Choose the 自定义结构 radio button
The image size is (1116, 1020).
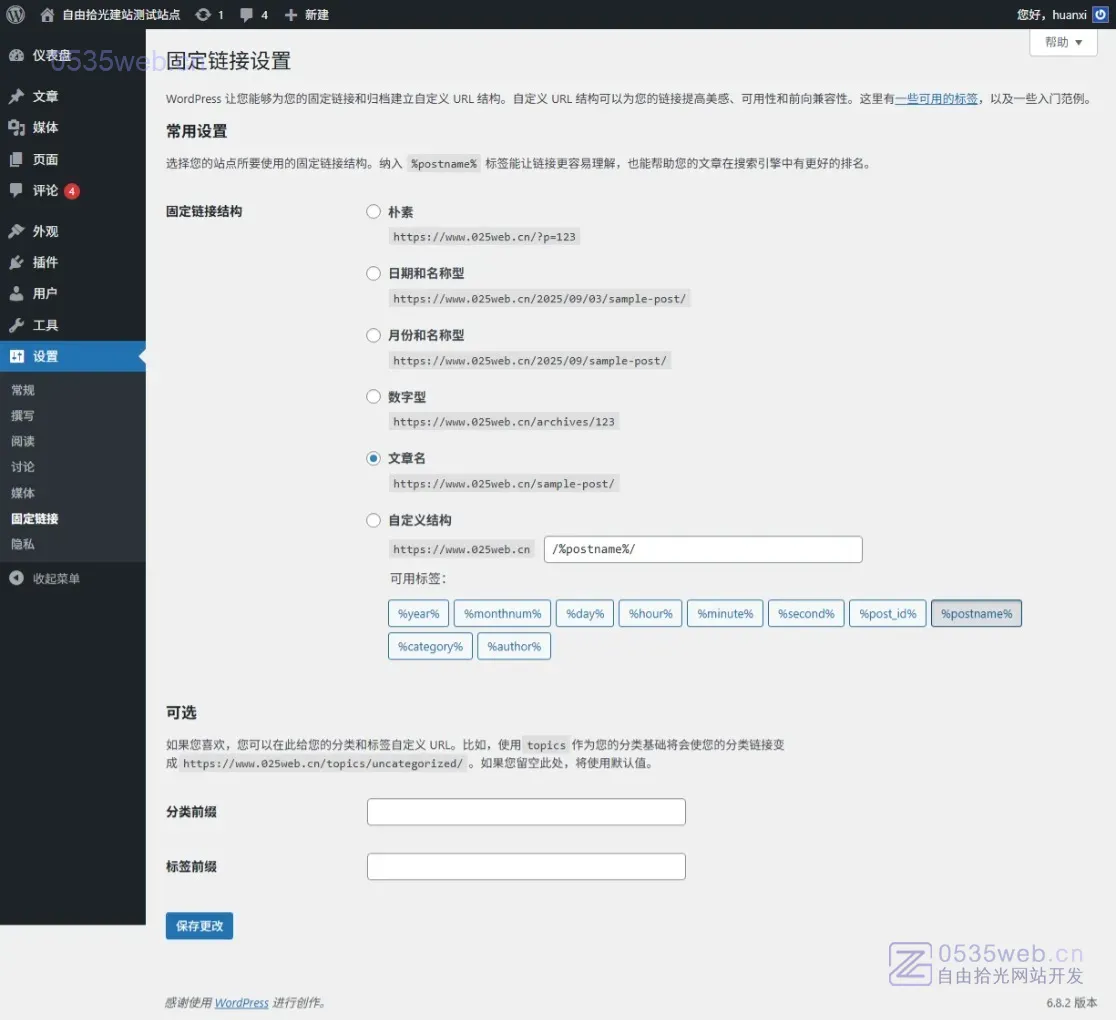click(373, 520)
